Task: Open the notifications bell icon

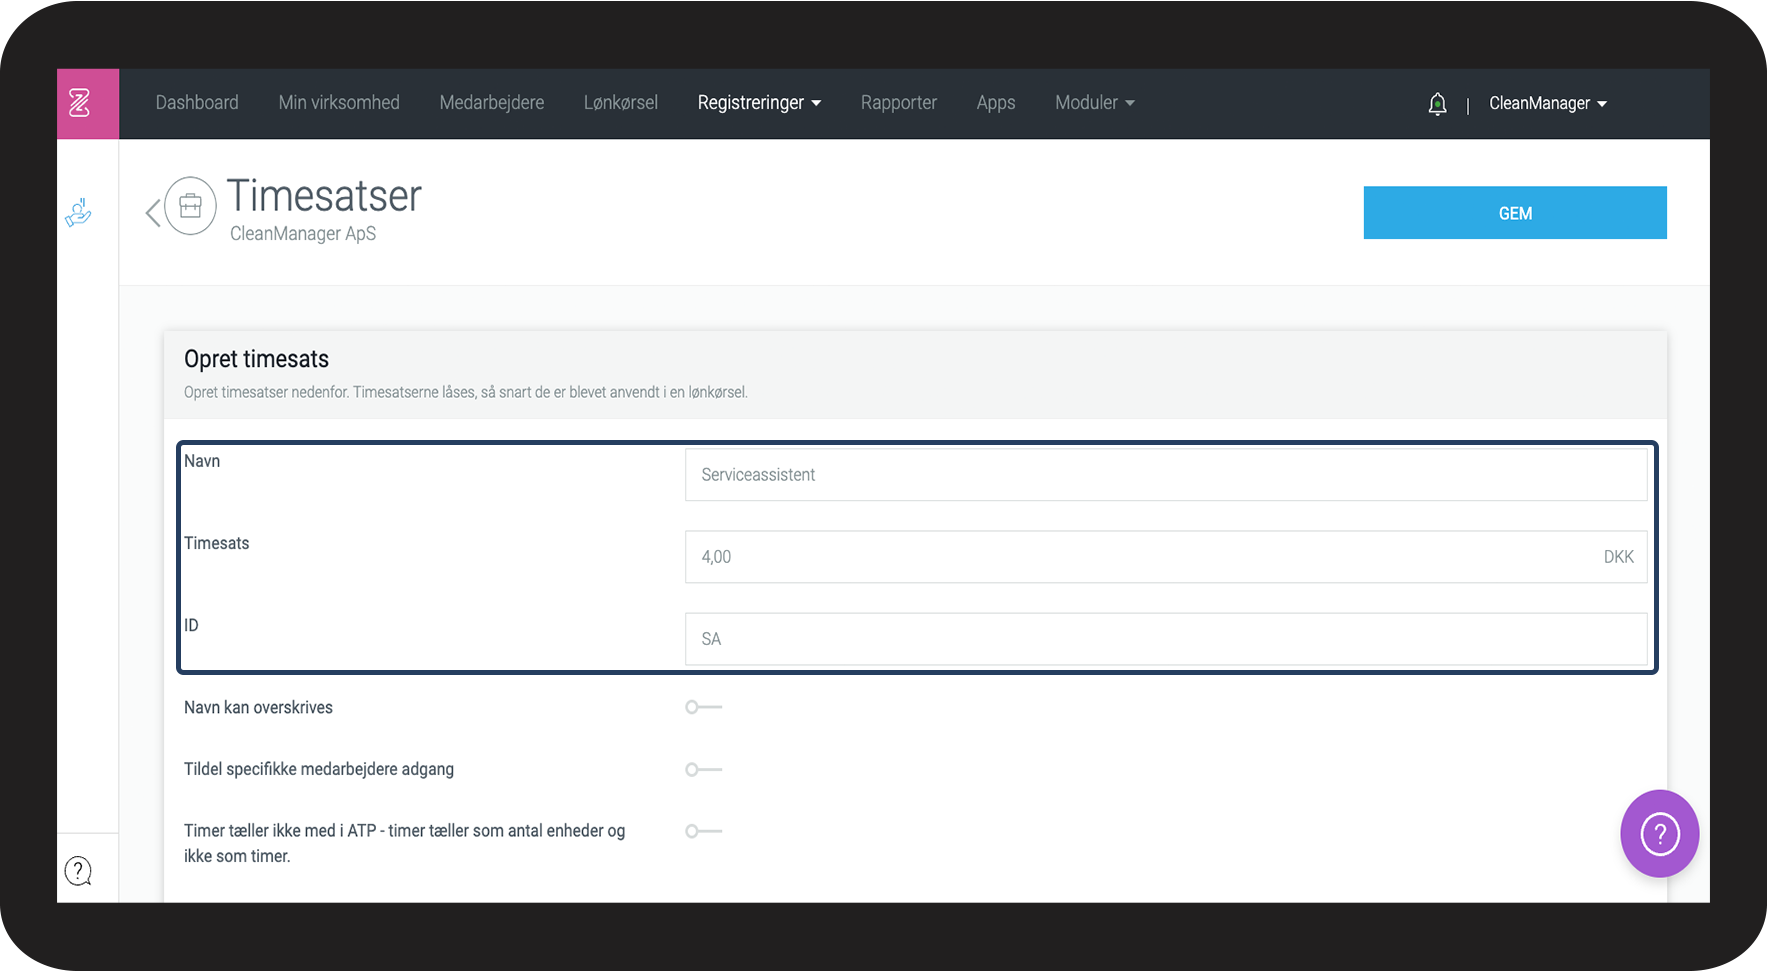Action: 1437,104
